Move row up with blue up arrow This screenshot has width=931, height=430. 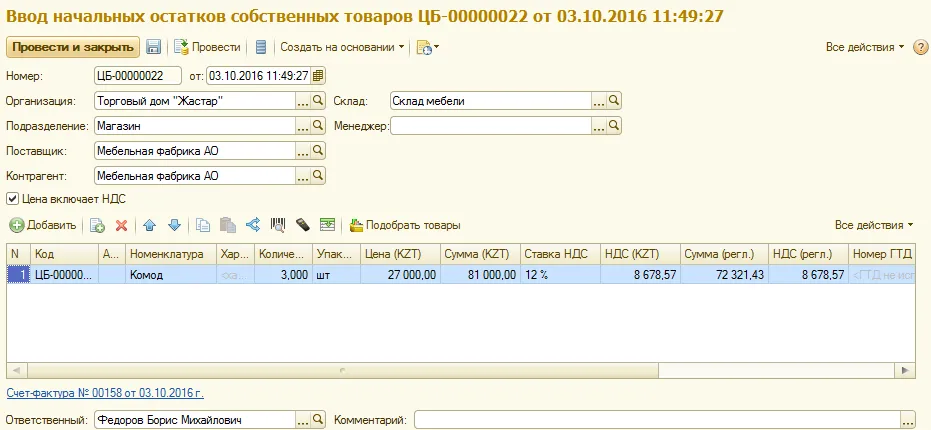coord(150,225)
